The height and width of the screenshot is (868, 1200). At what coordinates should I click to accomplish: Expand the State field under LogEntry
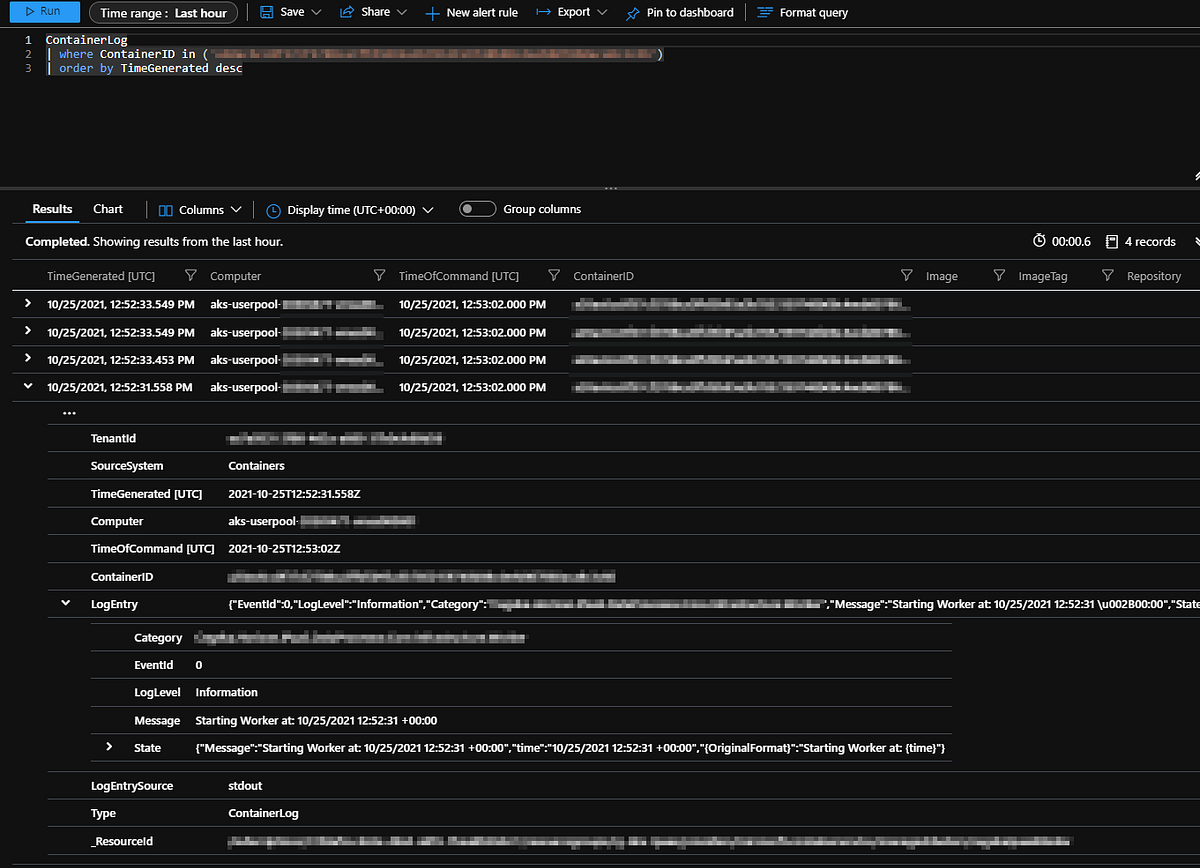pos(109,747)
